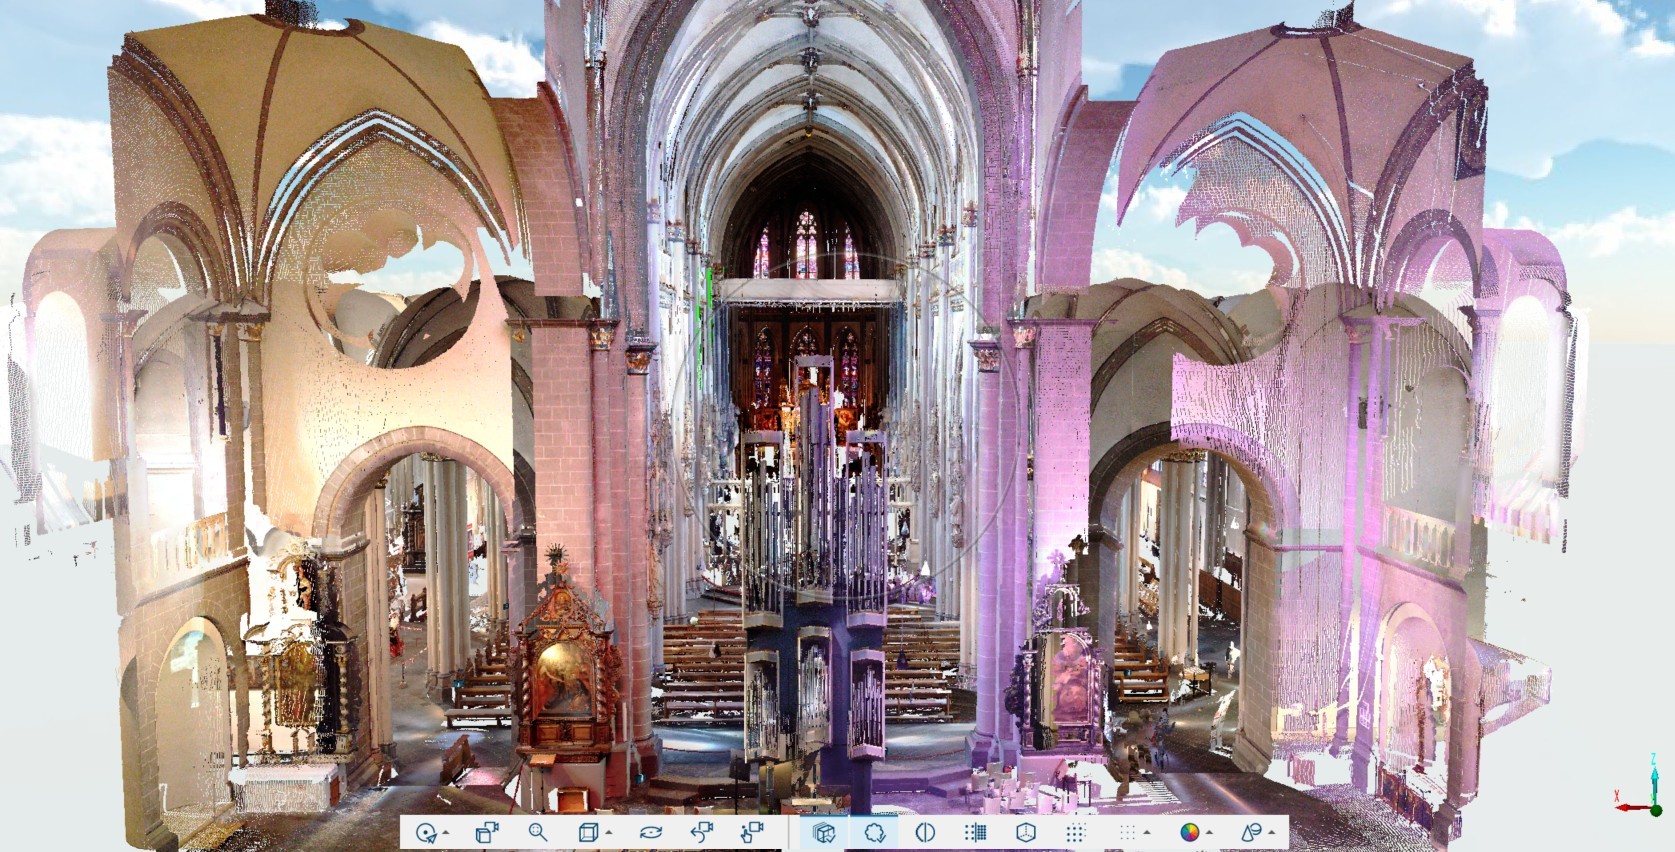The image size is (1675, 852).
Task: Expand the color wheel dropdown arrow
Action: (1209, 833)
